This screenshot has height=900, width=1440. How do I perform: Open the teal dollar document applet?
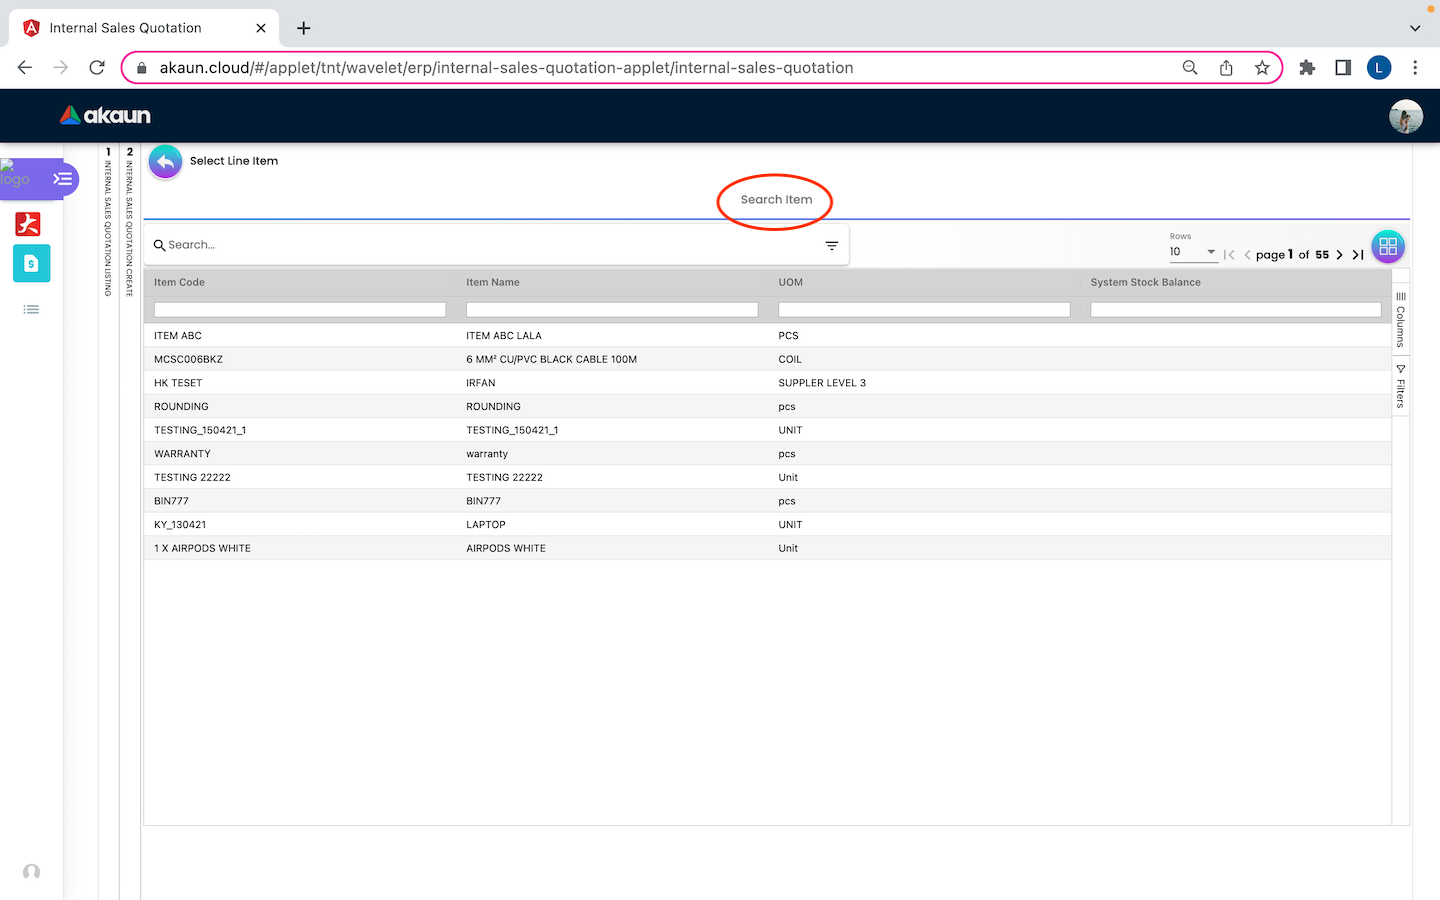[31, 263]
